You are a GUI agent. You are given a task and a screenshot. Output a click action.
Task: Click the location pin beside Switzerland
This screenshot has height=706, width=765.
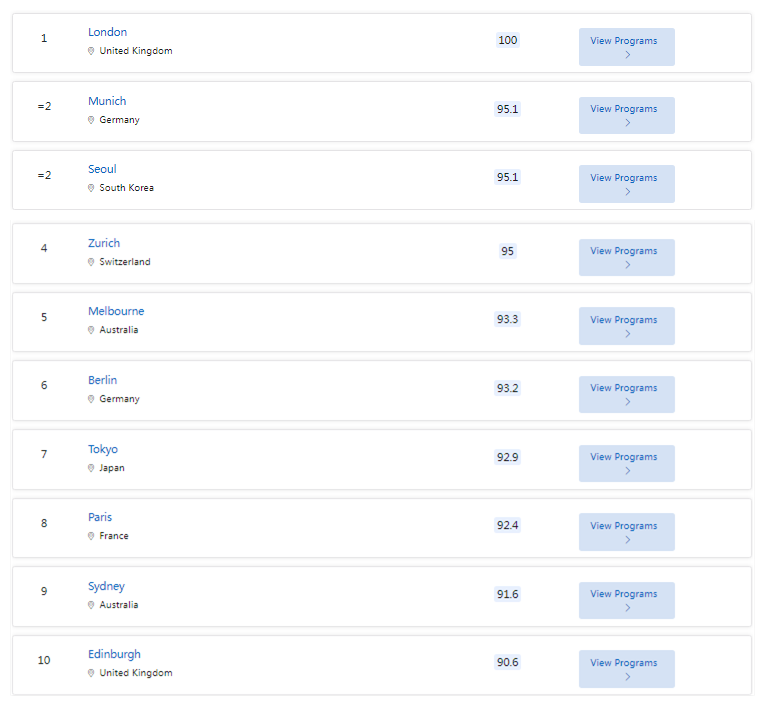91,262
